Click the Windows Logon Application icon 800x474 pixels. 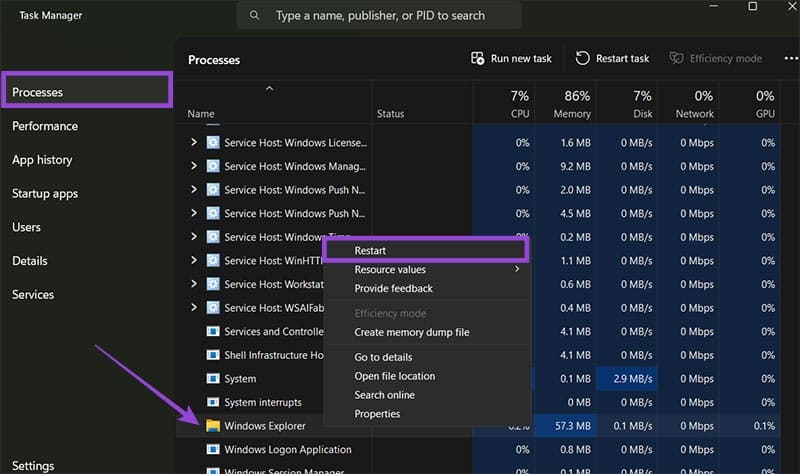coord(213,449)
